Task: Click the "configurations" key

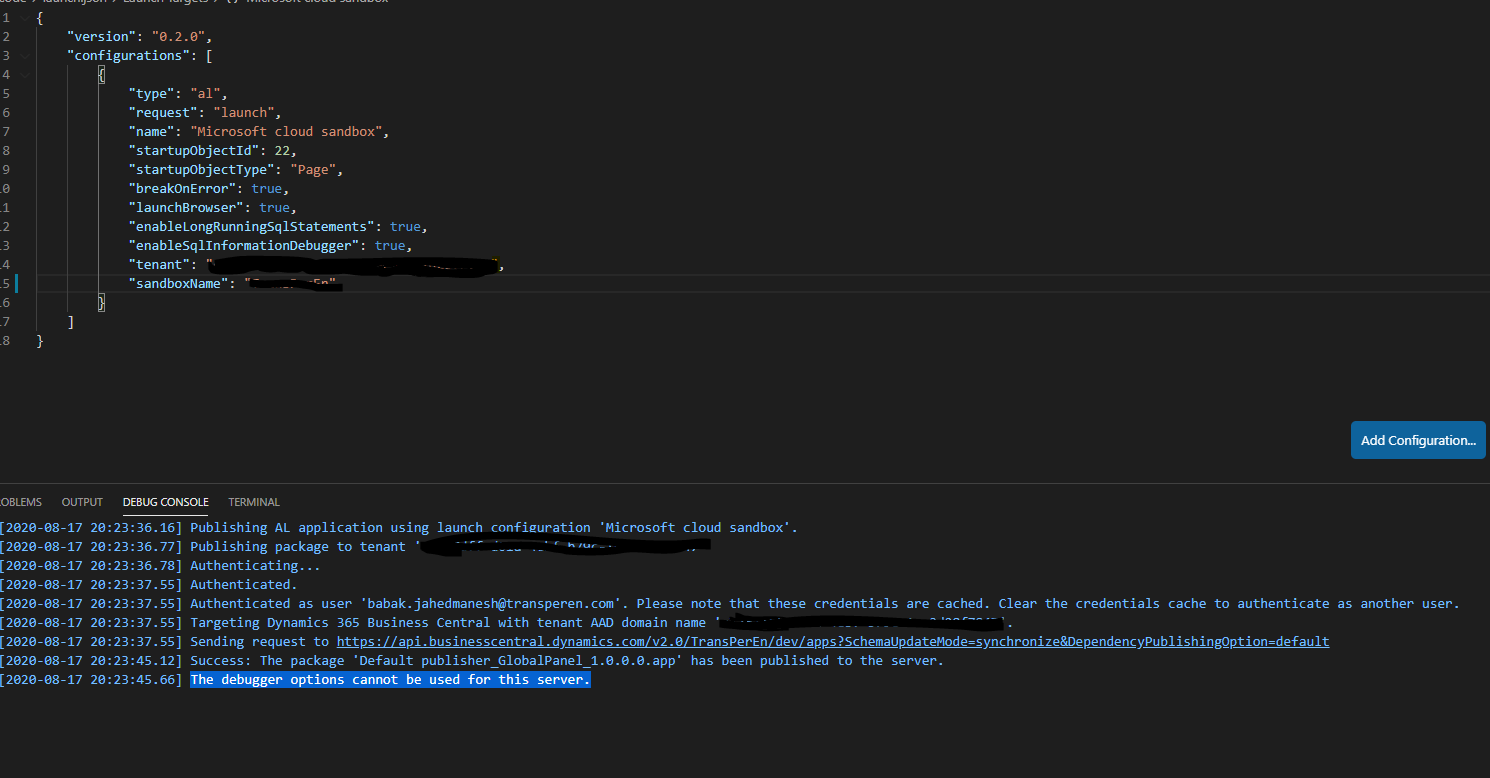Action: coord(128,56)
